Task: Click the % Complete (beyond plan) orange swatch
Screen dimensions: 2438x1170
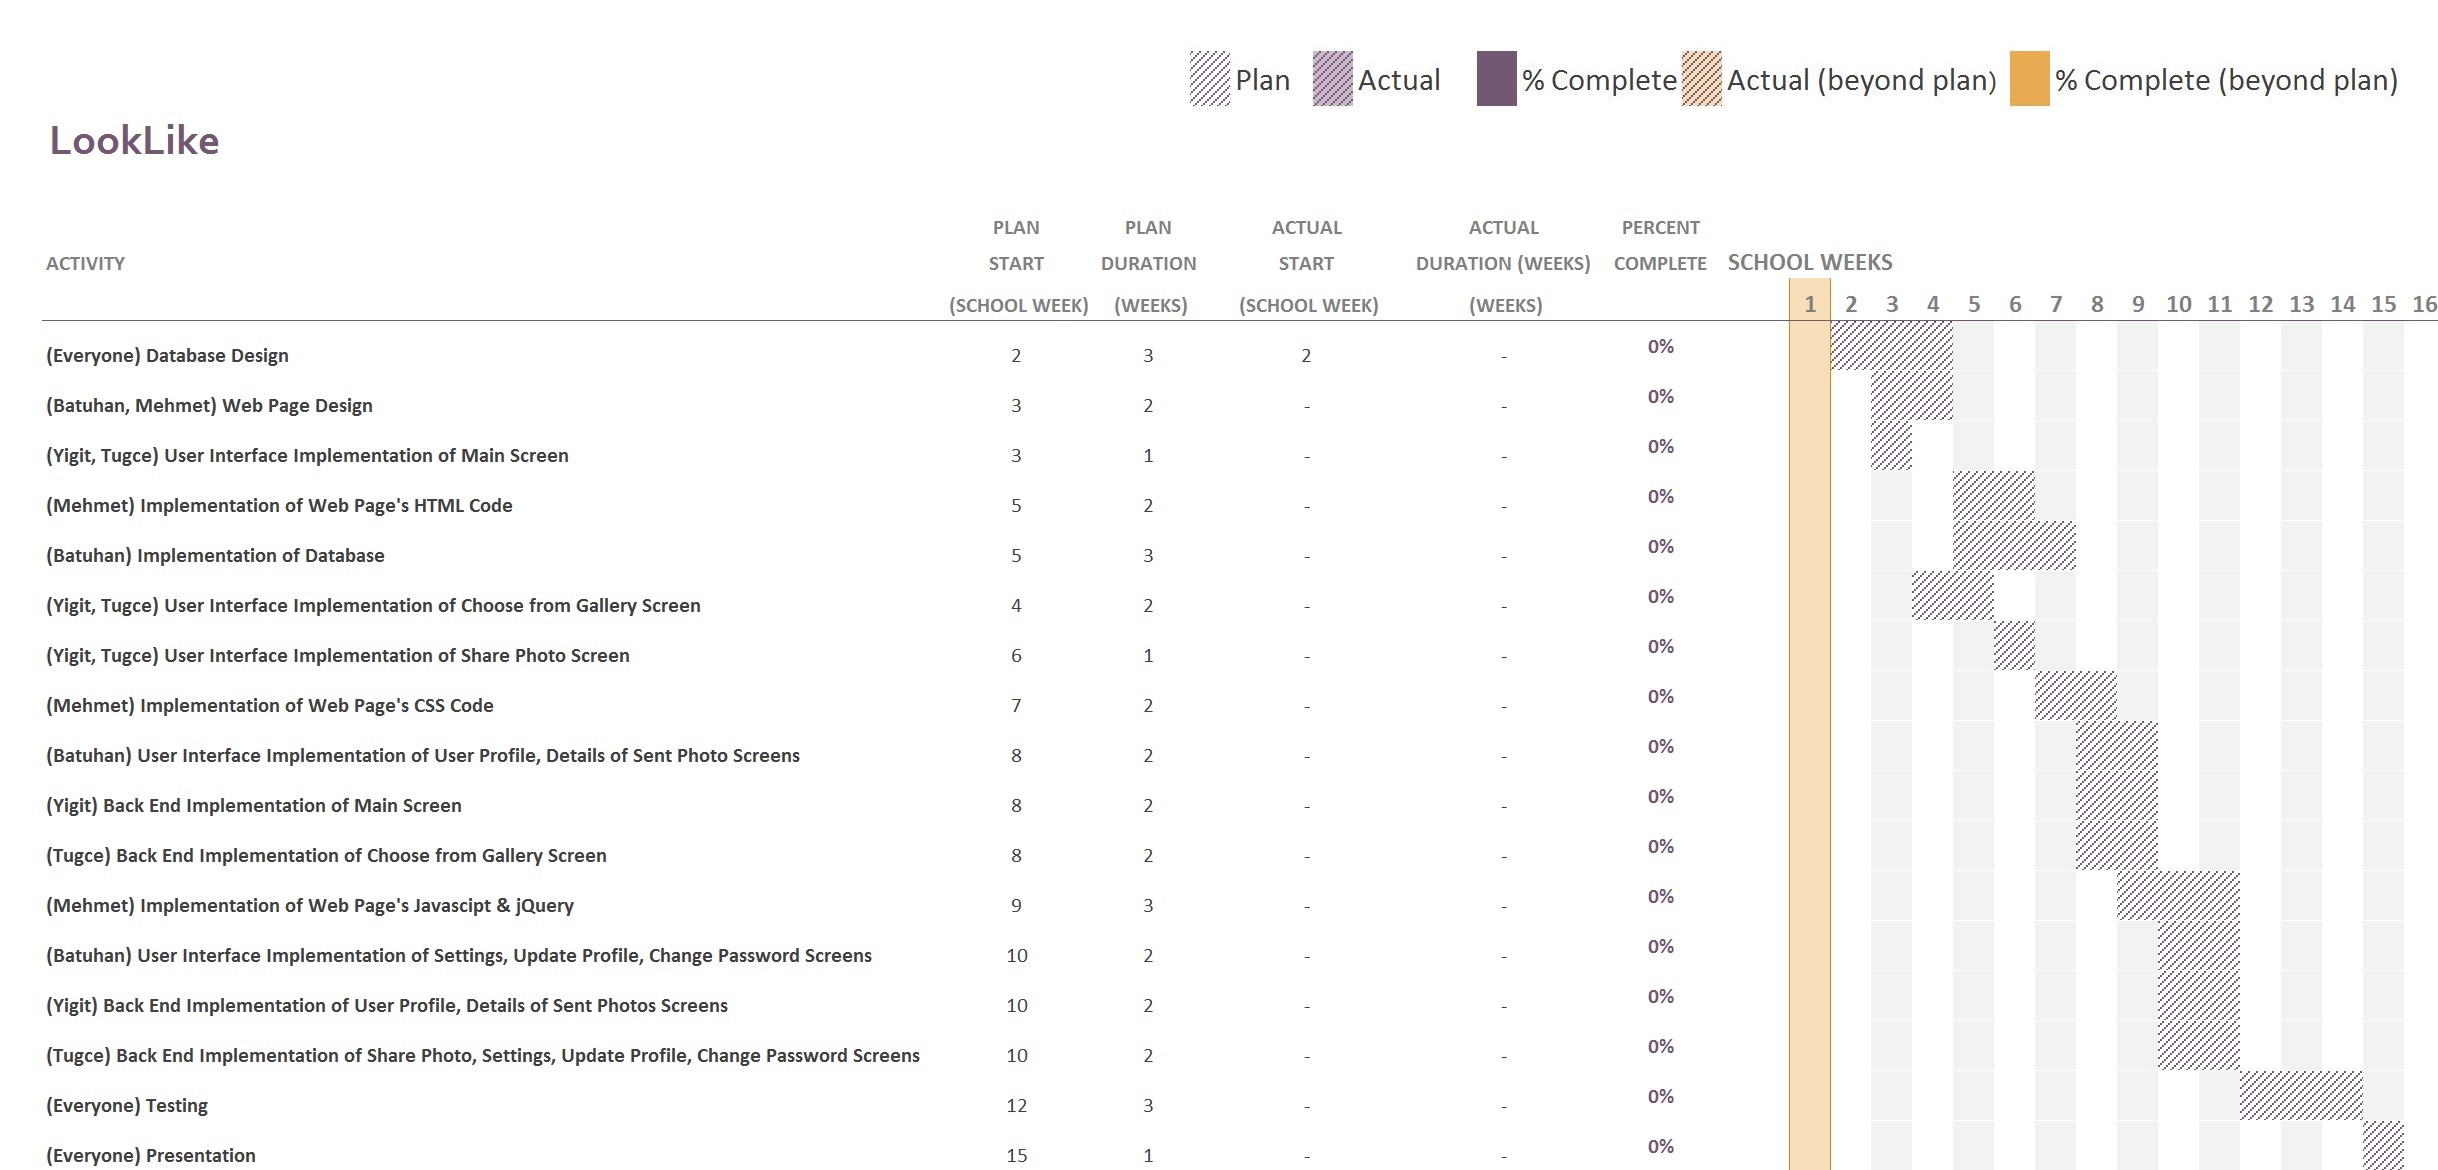Action: (2029, 79)
